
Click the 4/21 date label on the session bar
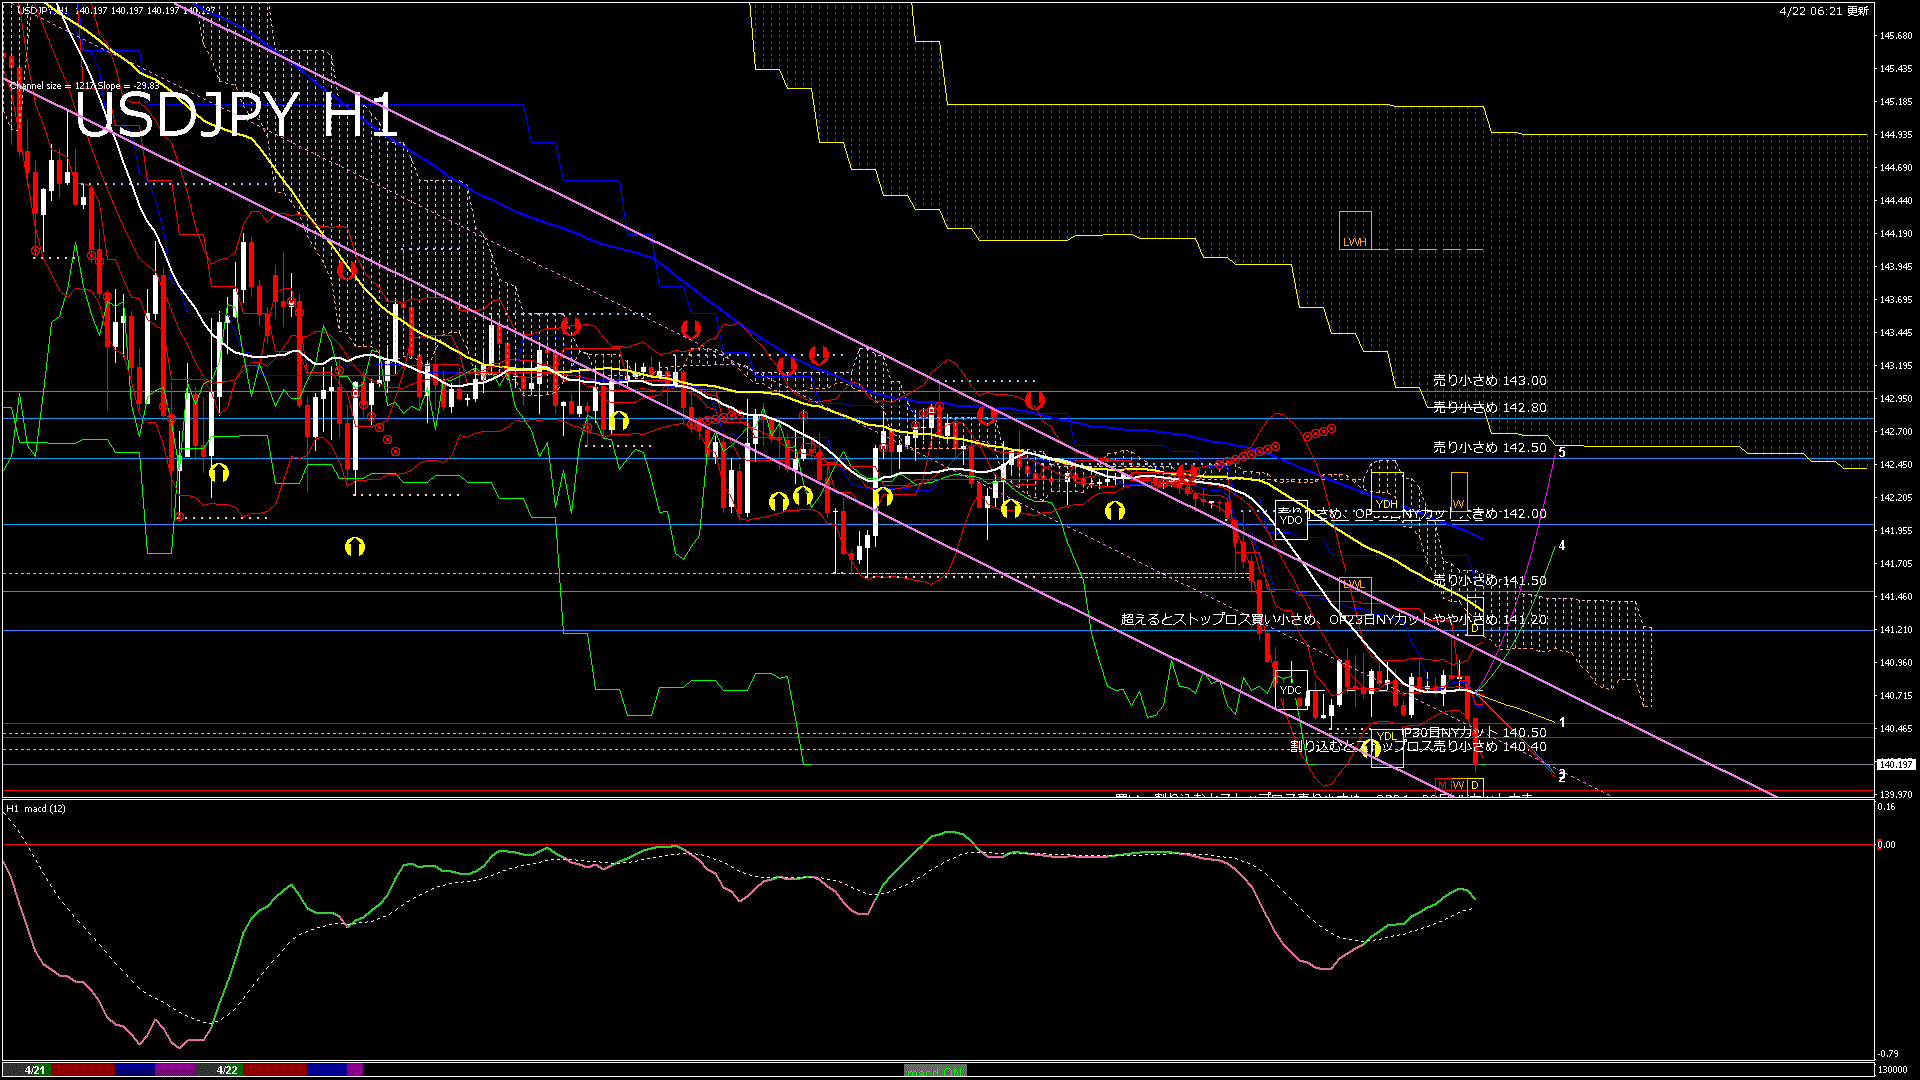[x=35, y=1070]
